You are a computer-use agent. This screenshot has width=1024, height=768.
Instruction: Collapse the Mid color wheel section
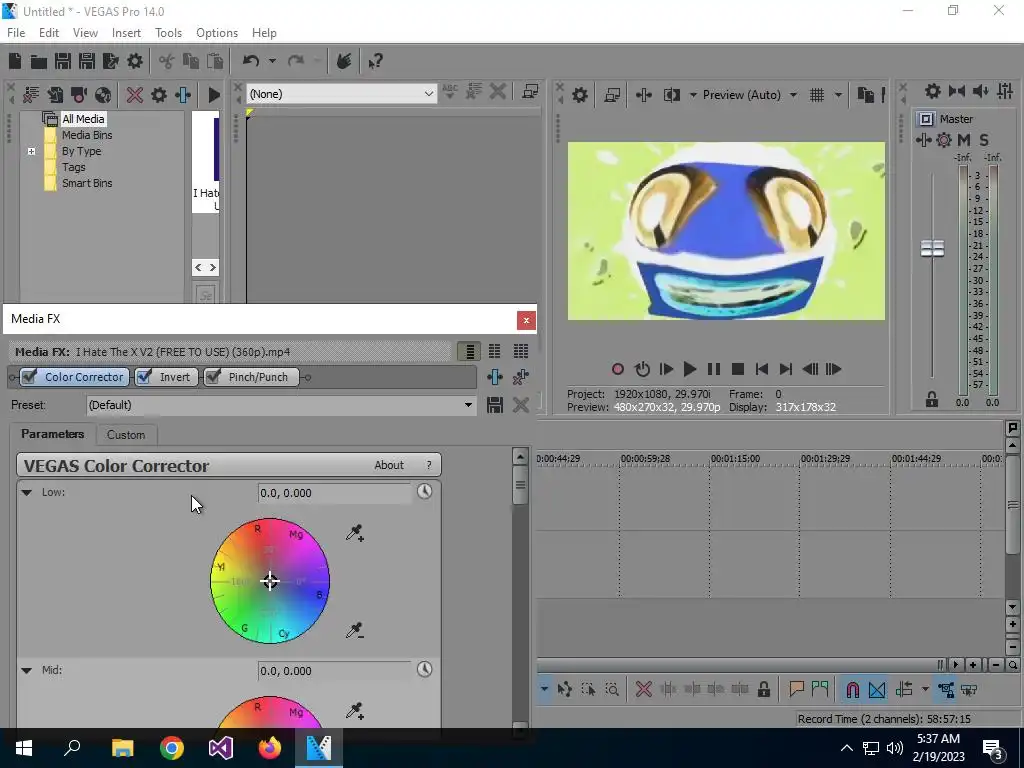pyautogui.click(x=27, y=670)
